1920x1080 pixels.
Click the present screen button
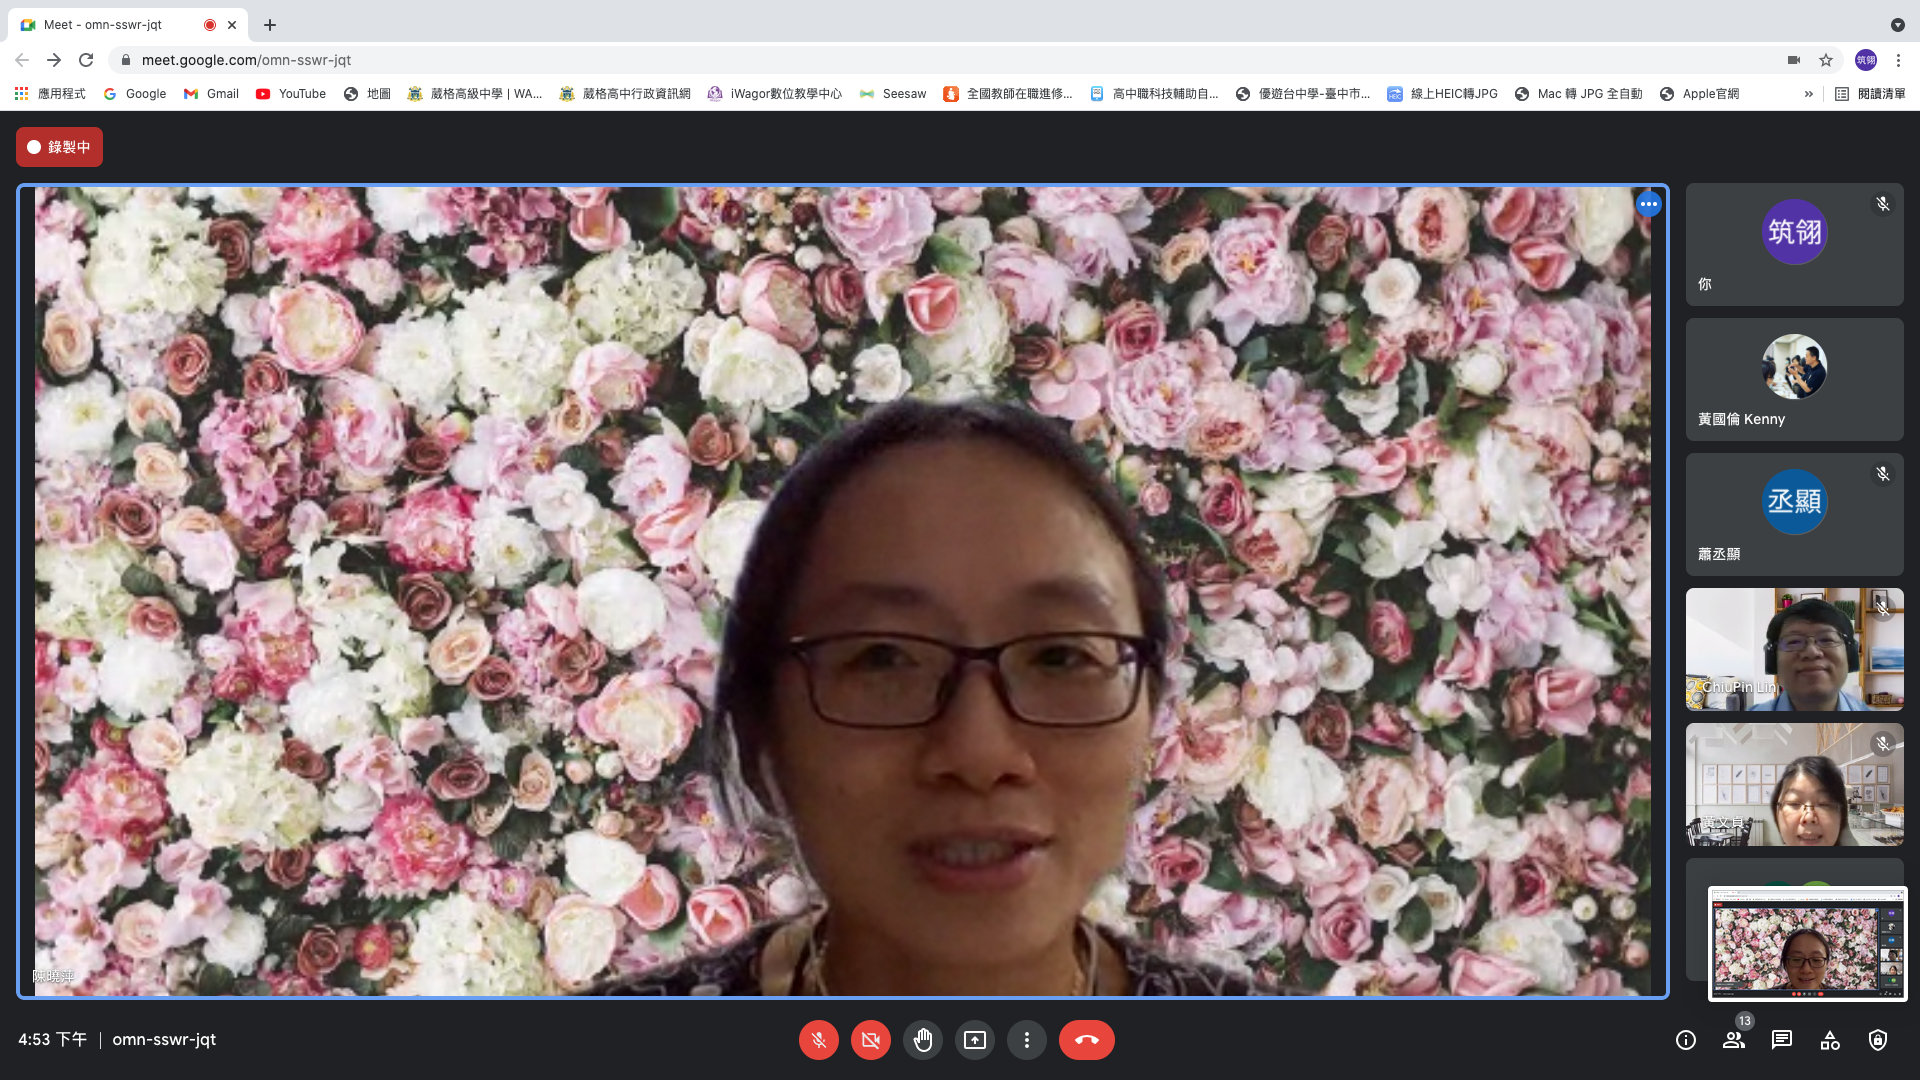[974, 1040]
